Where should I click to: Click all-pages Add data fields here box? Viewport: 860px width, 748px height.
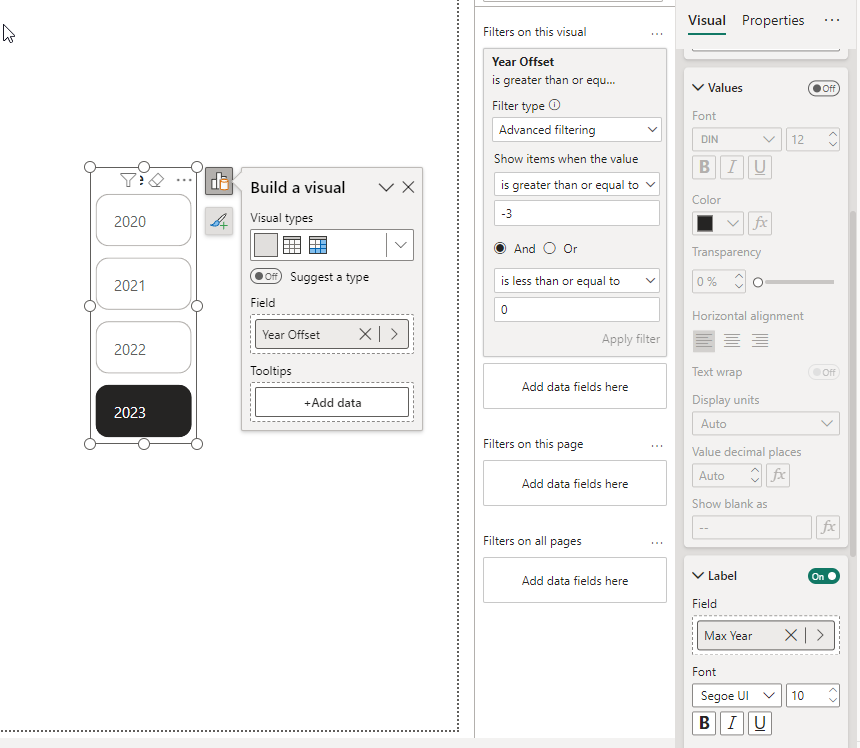(575, 580)
